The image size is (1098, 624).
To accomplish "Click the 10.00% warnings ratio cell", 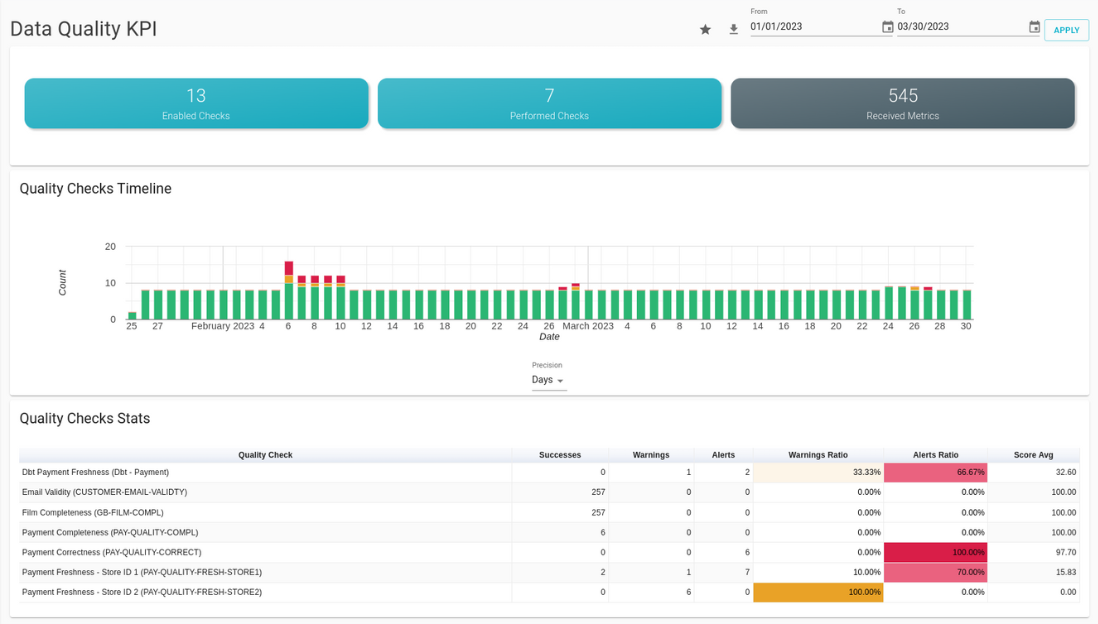I will click(818, 572).
